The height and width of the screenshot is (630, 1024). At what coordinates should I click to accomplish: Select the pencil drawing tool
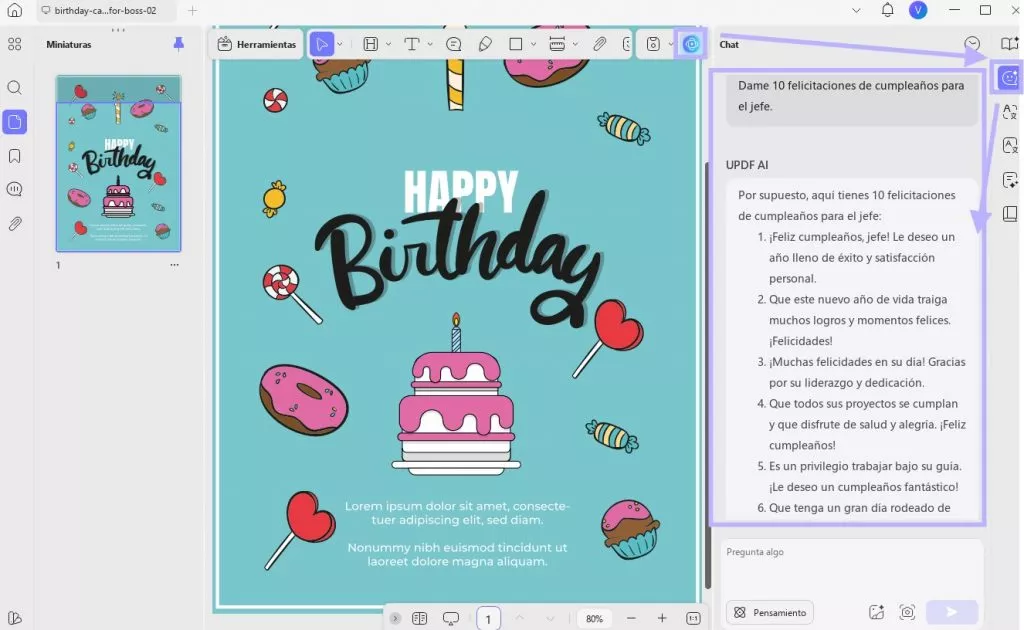point(485,44)
